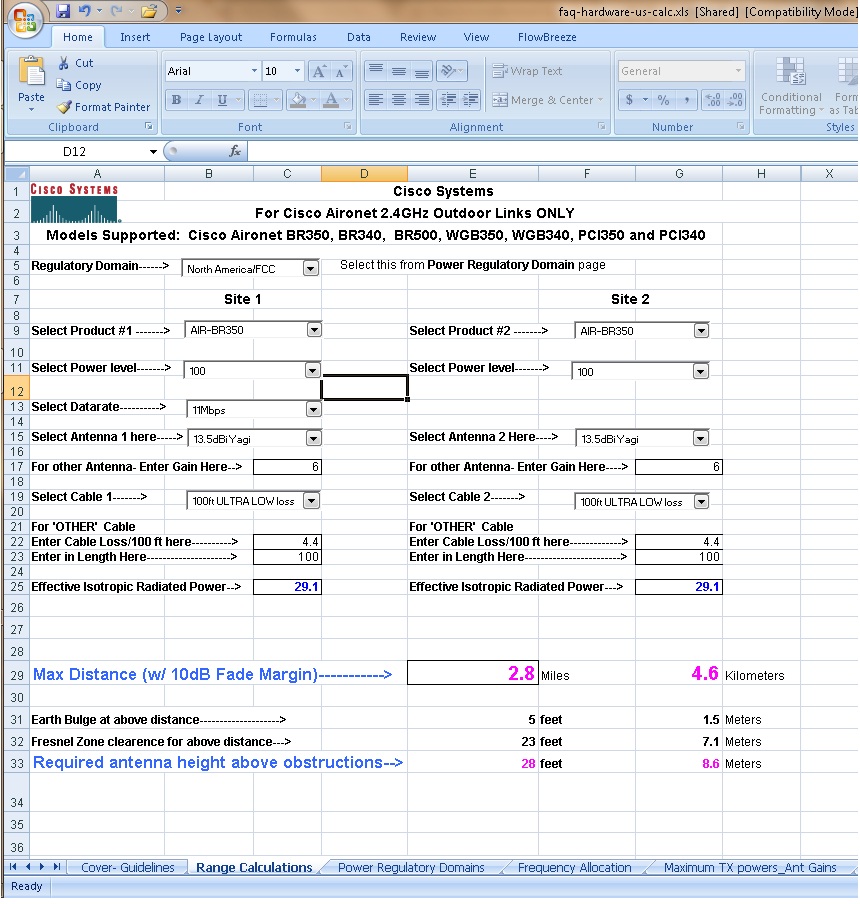Open Conditional Formatting menu
Image resolution: width=860 pixels, height=904 pixels.
point(791,86)
